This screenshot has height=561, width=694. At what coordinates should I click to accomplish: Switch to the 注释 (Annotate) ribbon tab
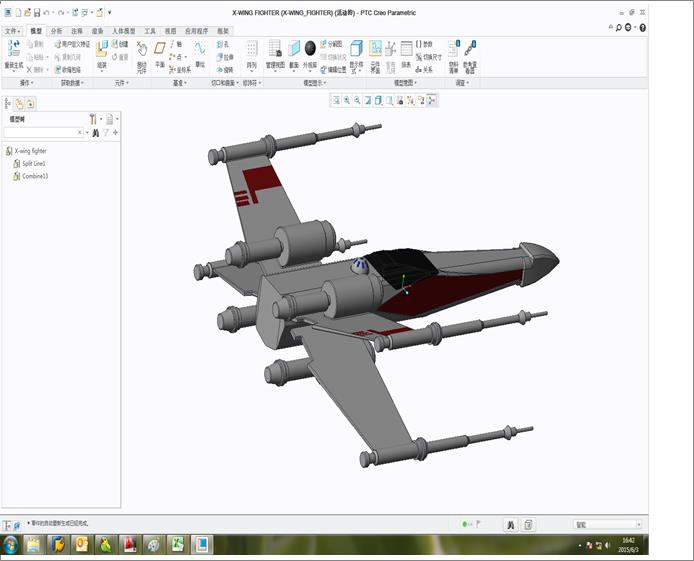tap(77, 31)
